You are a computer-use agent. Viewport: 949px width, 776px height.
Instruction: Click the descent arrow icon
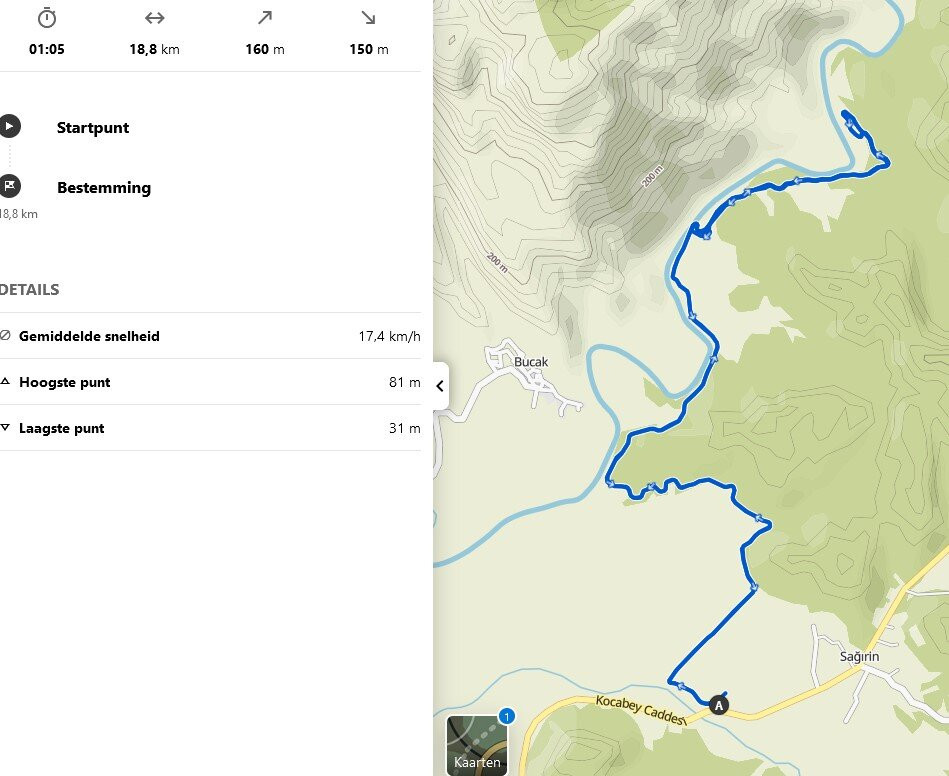click(x=369, y=18)
